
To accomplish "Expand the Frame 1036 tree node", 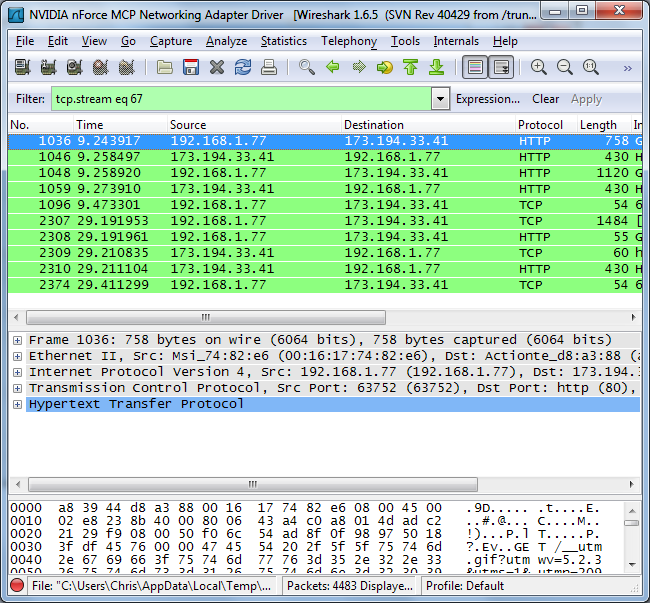I will pyautogui.click(x=17, y=340).
